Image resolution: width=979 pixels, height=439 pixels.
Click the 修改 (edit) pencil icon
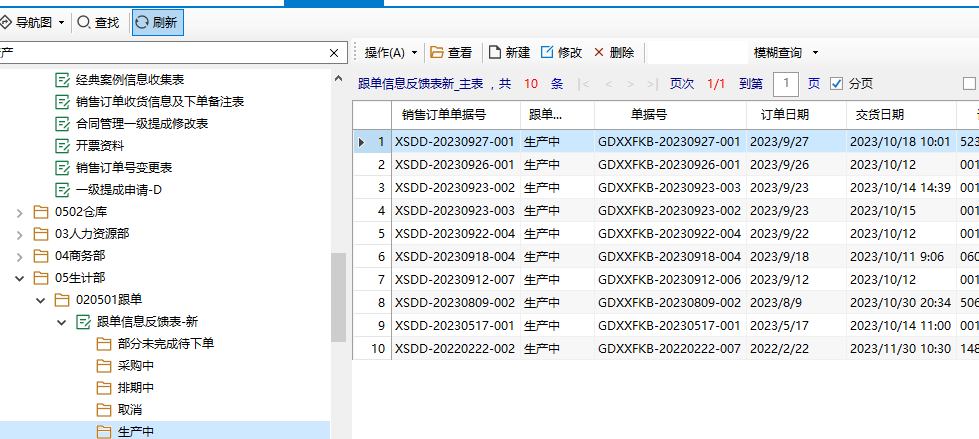pos(547,52)
